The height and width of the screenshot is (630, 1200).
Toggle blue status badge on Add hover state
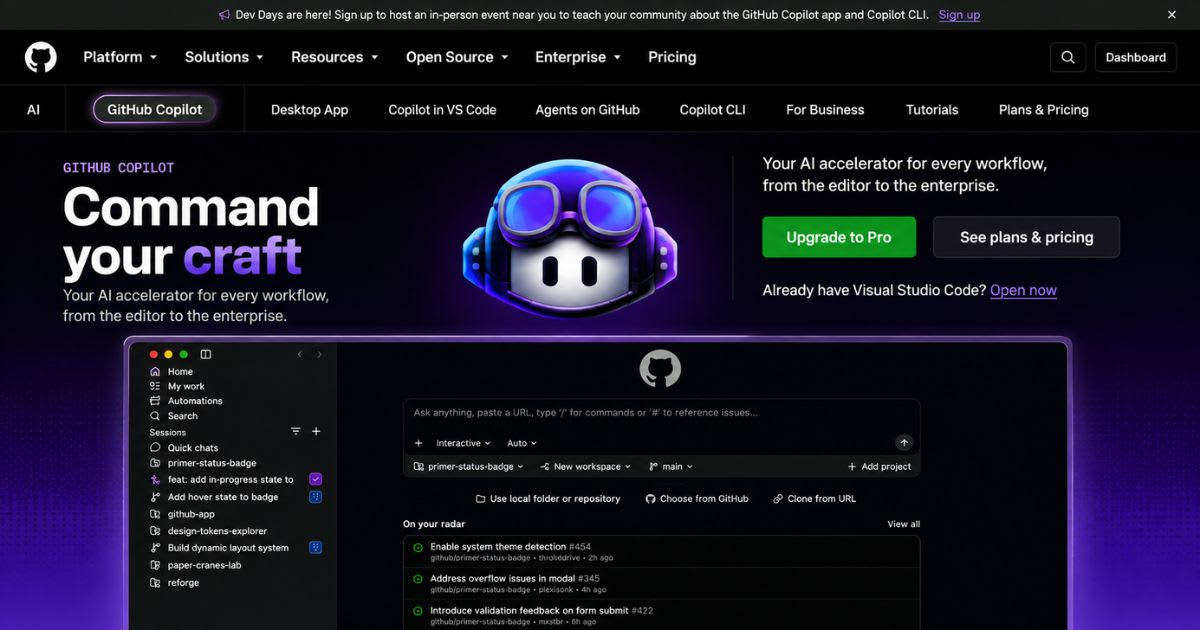pos(315,496)
